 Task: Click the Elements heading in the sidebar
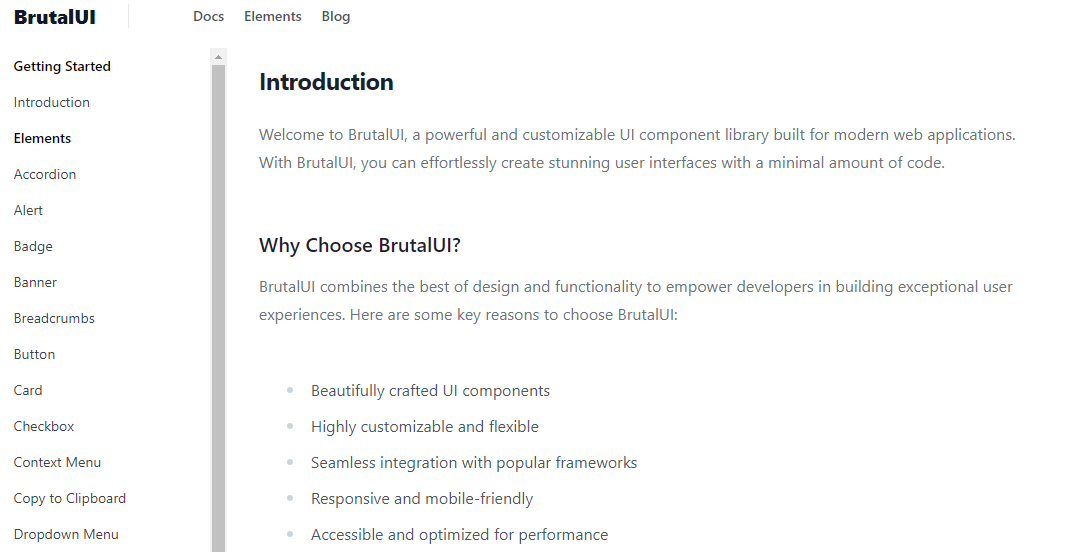tap(42, 138)
